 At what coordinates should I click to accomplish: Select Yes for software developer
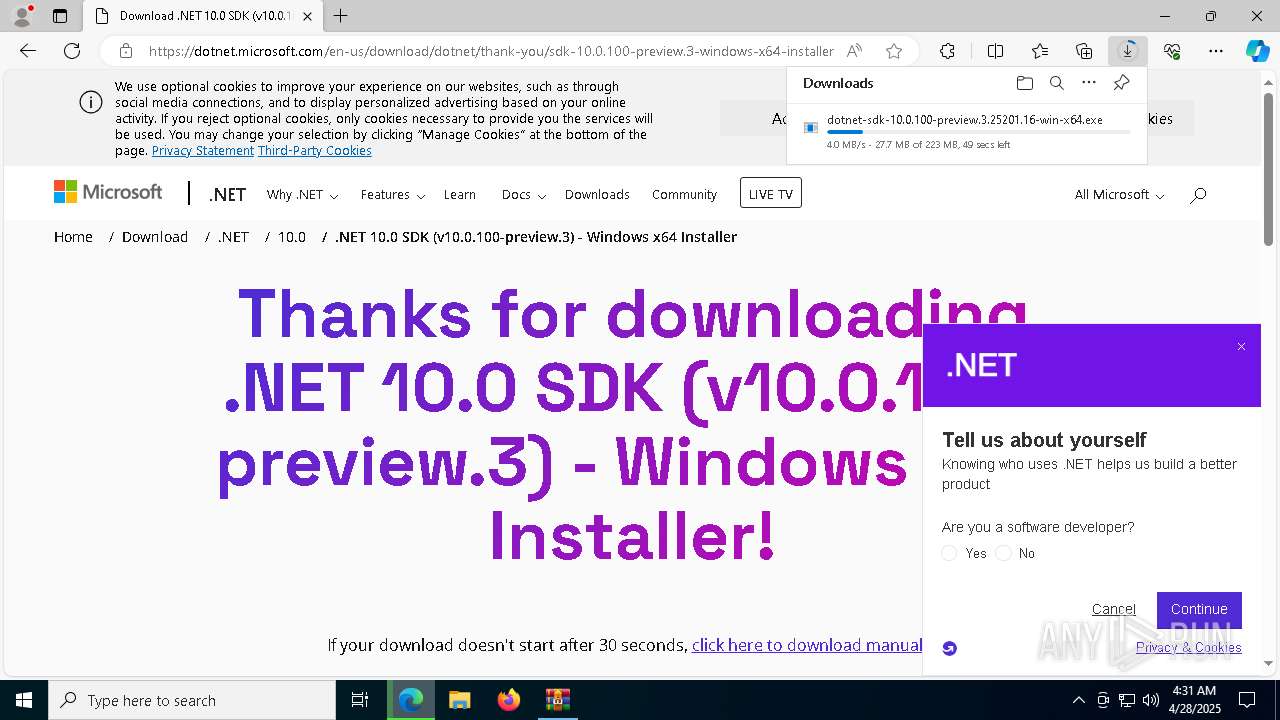(949, 553)
